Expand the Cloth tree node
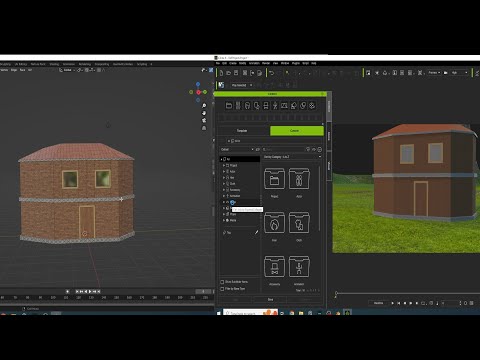Screen dimensions: 480x360 (224, 184)
